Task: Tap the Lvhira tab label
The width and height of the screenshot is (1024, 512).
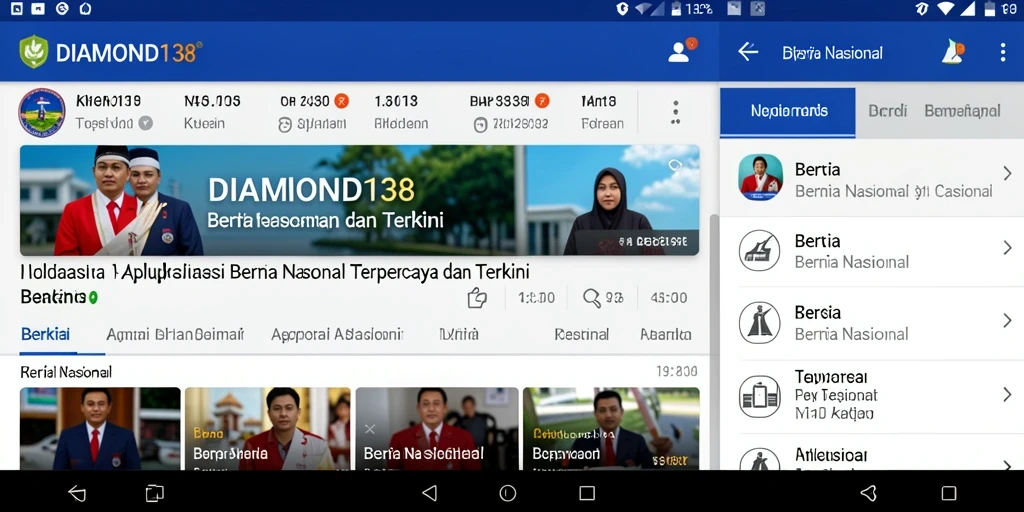Action: (458, 334)
